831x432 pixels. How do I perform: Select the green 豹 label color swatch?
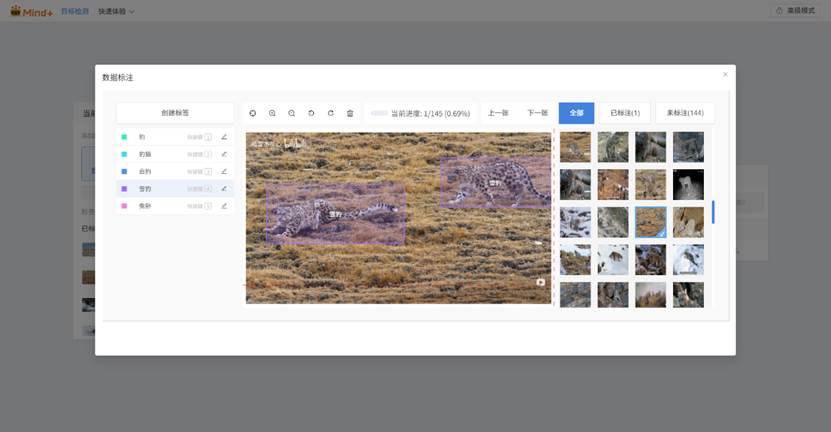coord(124,137)
